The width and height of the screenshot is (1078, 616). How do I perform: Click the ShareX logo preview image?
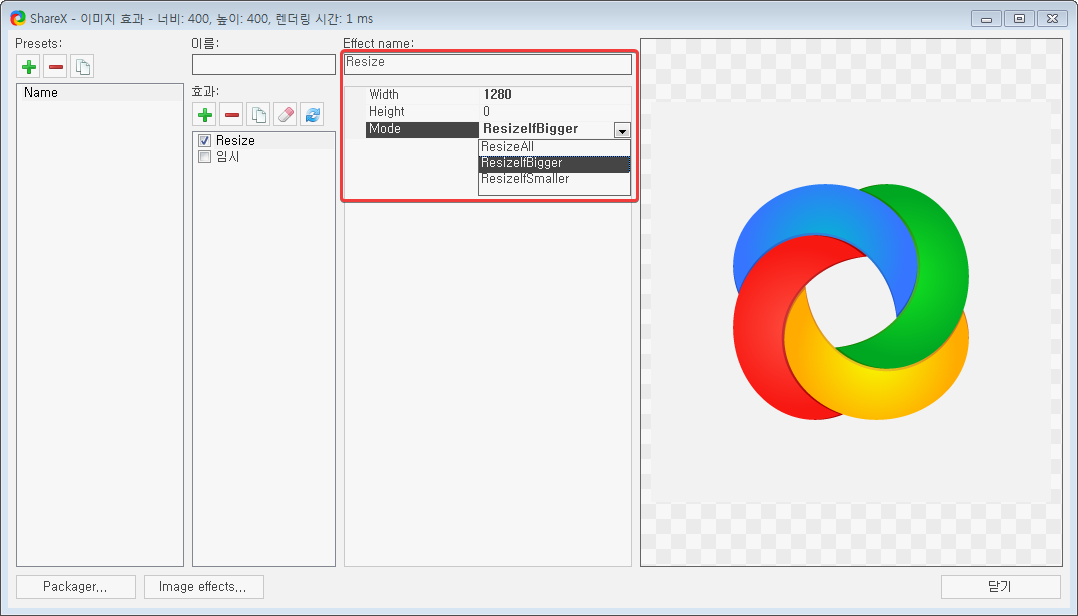851,302
